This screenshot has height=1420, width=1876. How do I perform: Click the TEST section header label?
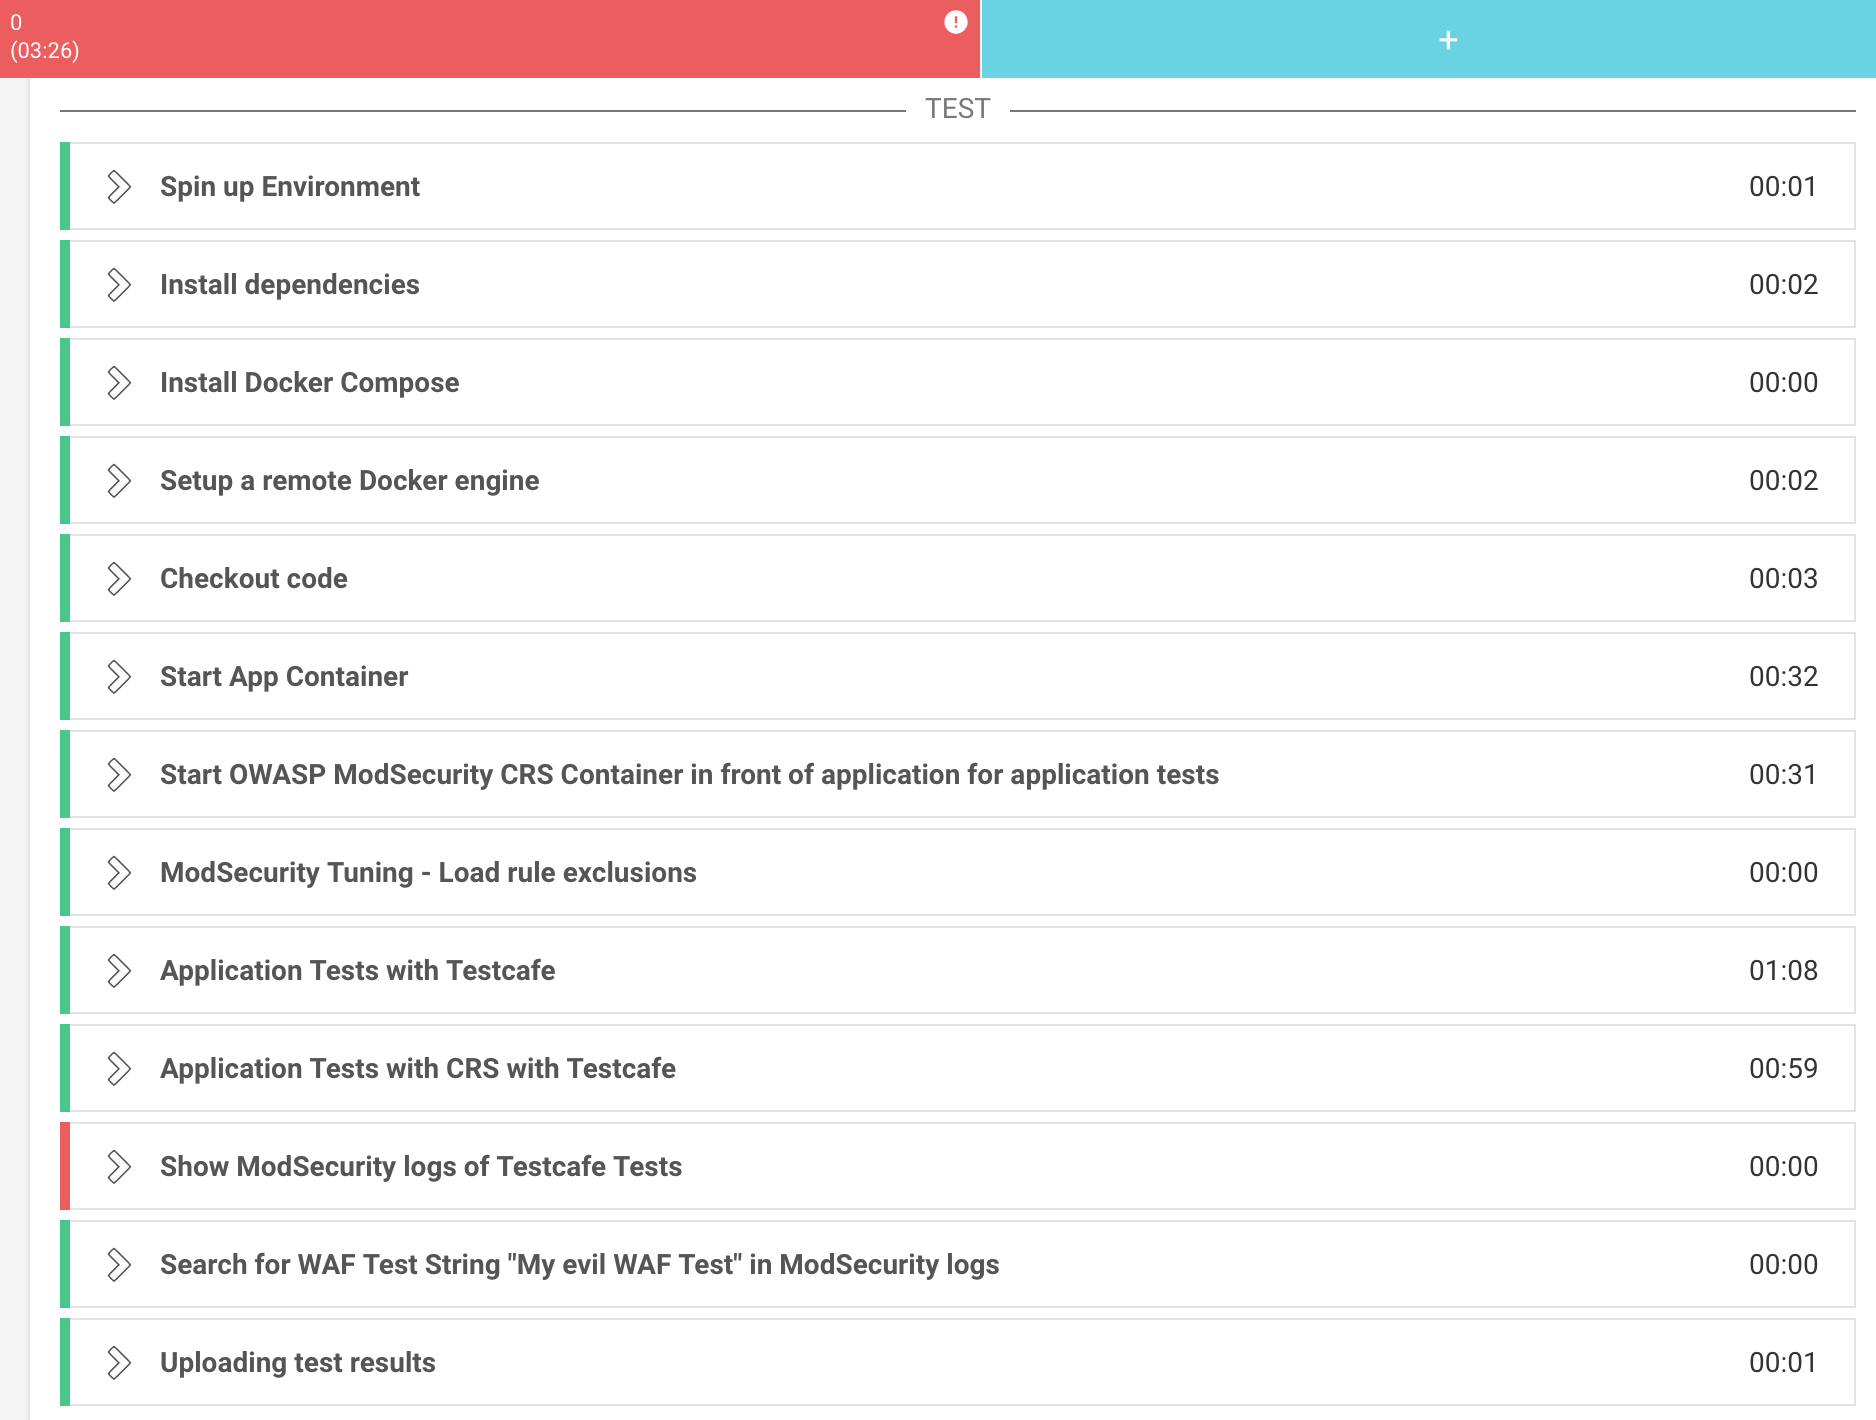[957, 109]
